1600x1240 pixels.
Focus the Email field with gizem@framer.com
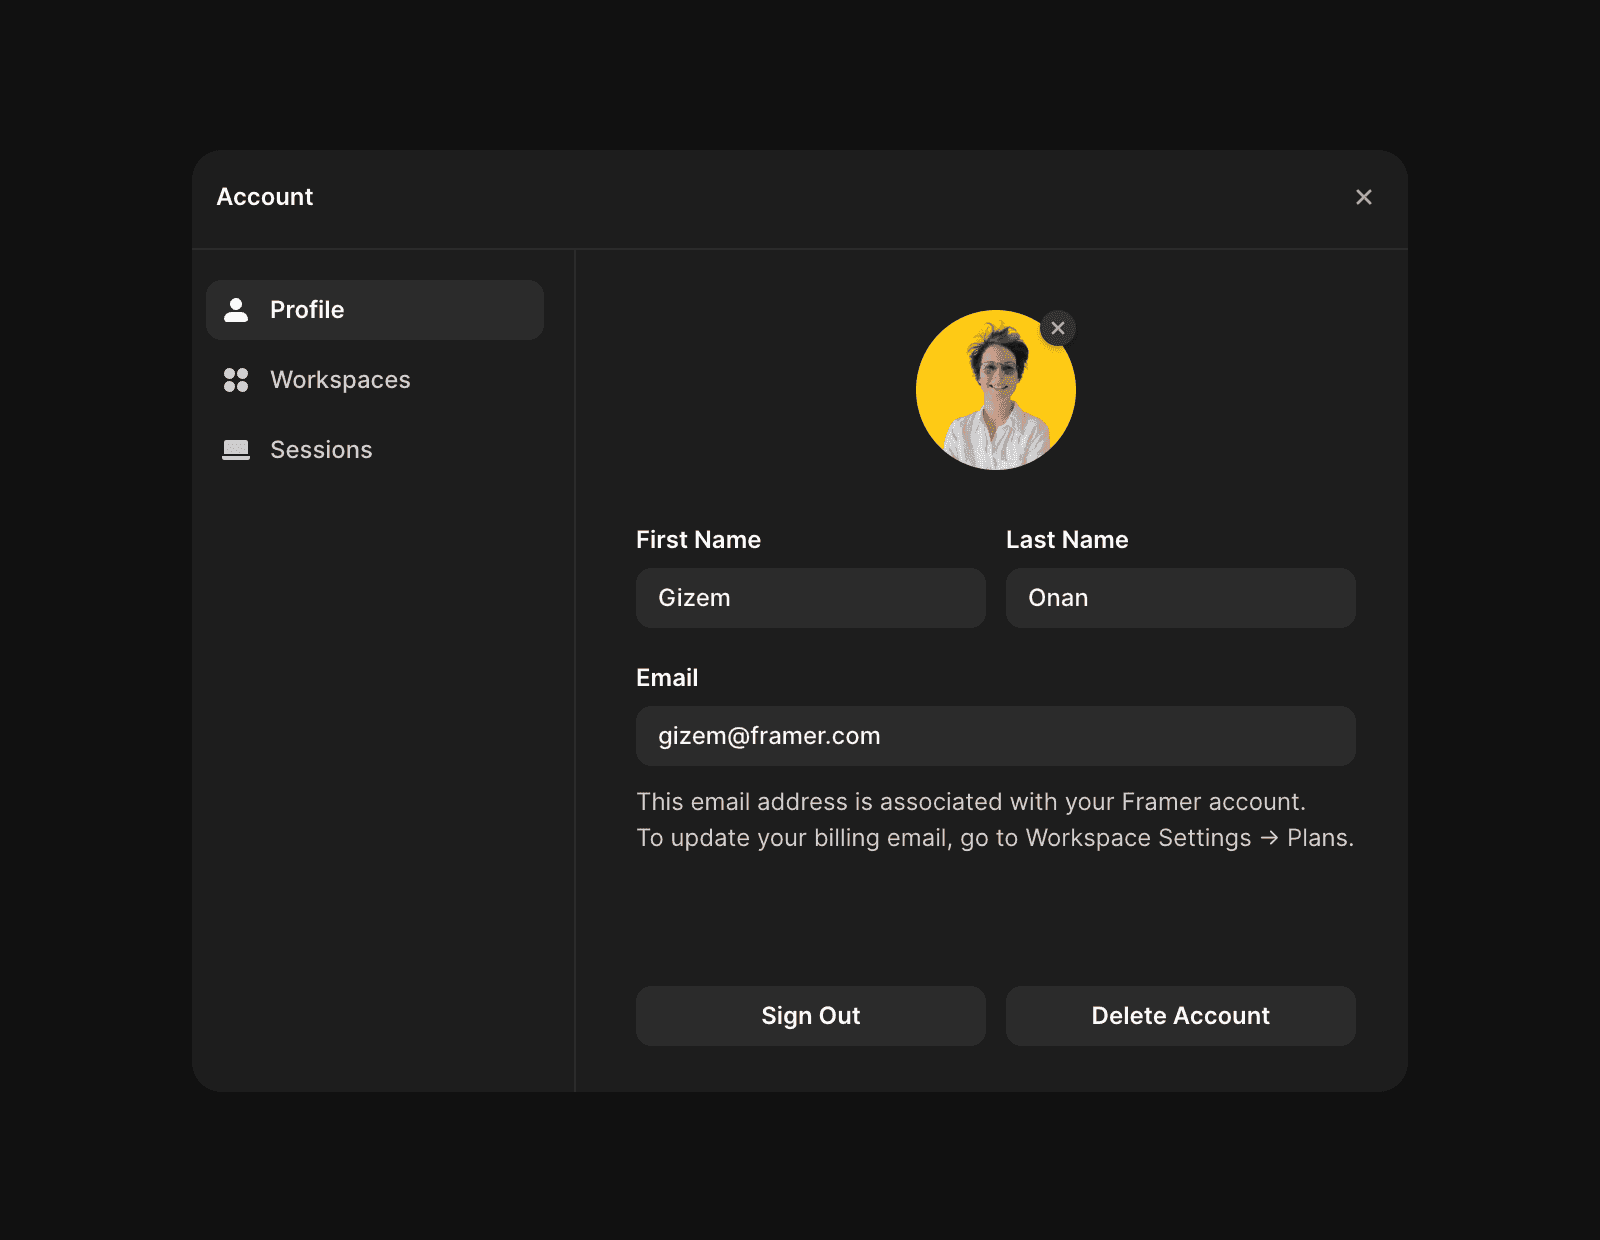996,736
